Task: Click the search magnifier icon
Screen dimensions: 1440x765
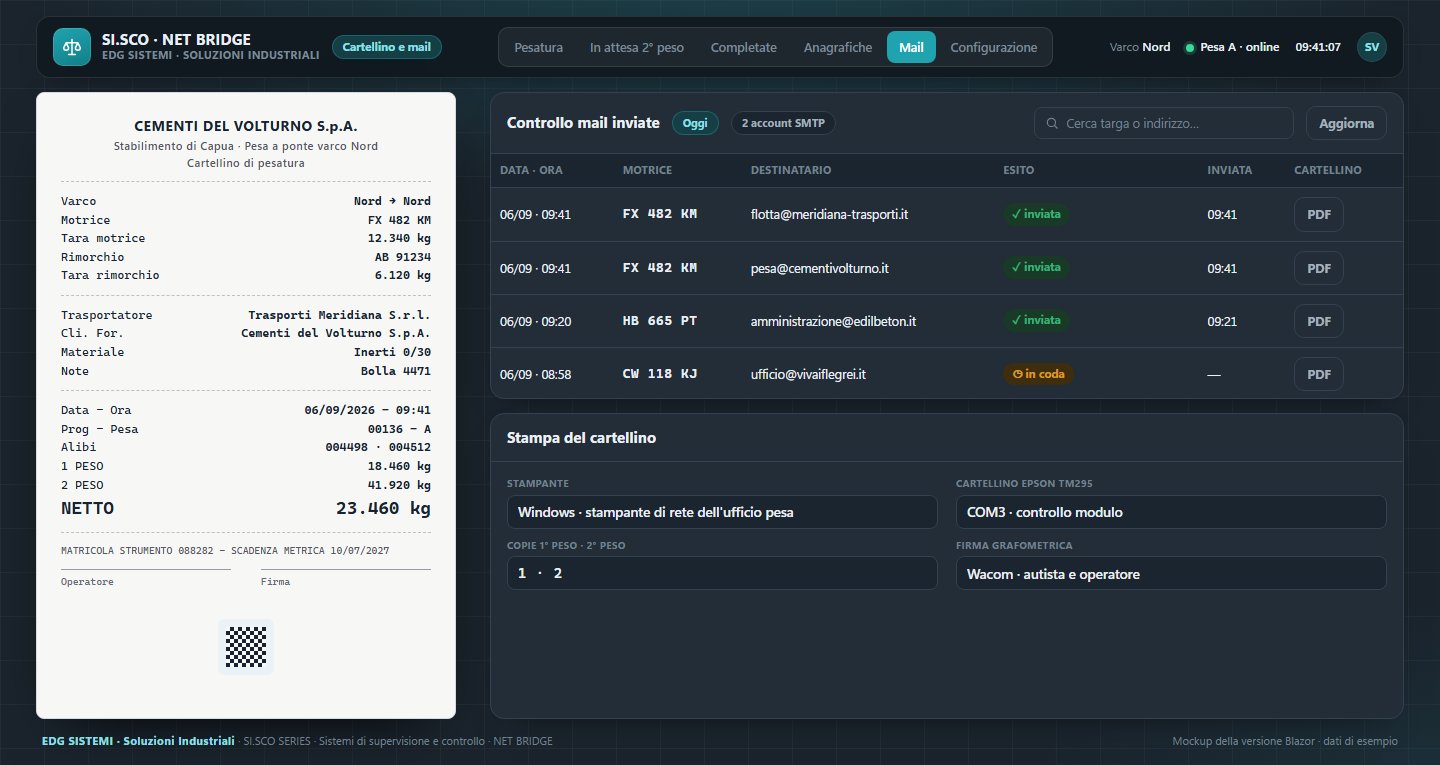Action: [x=1052, y=124]
